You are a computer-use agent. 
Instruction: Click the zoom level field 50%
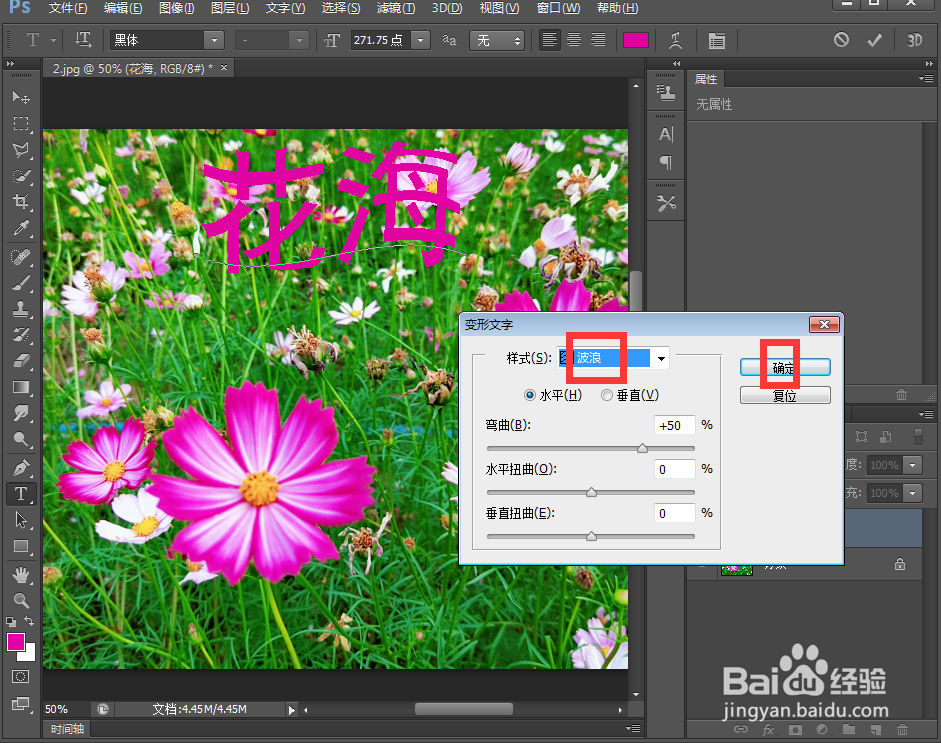66,709
